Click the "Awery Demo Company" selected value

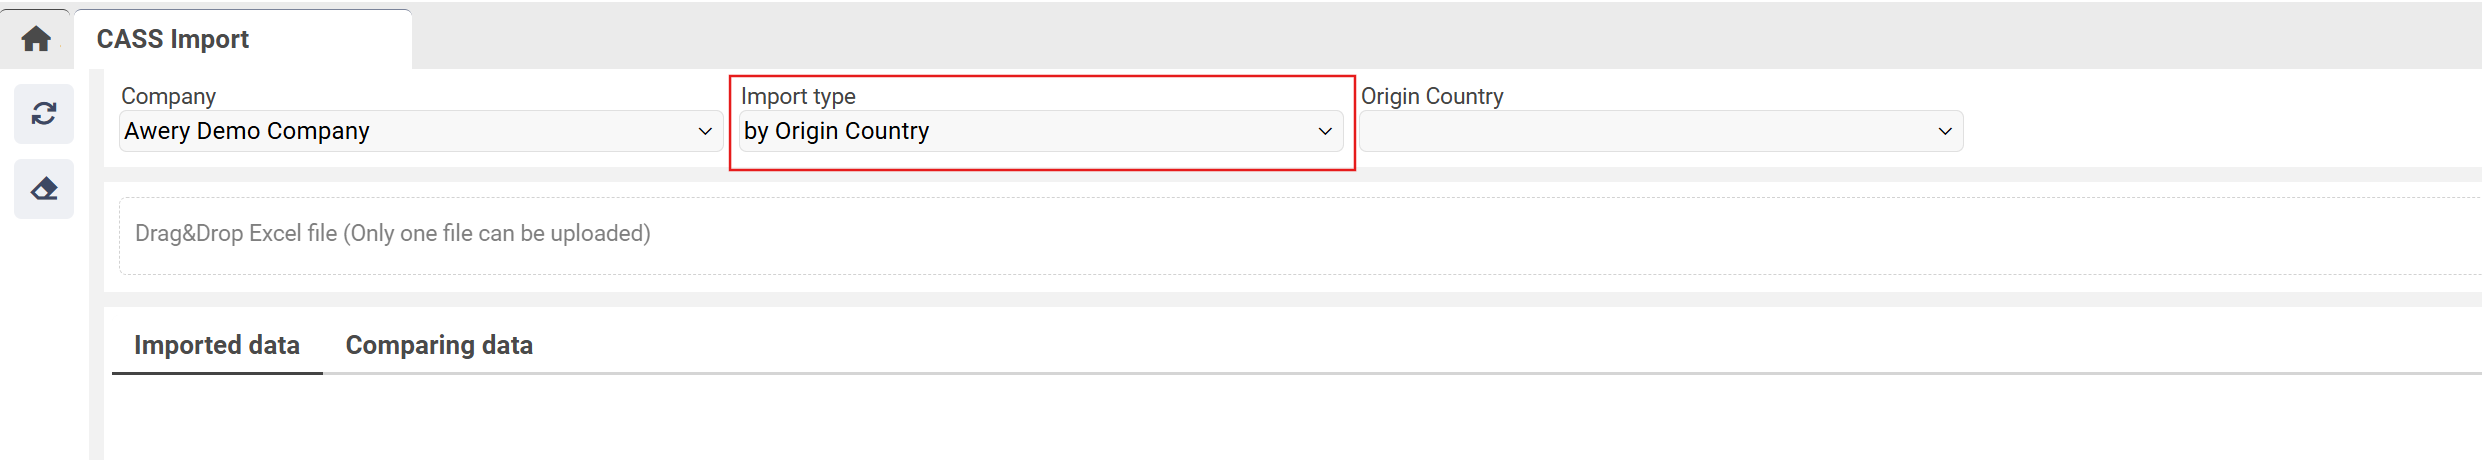[x=247, y=131]
